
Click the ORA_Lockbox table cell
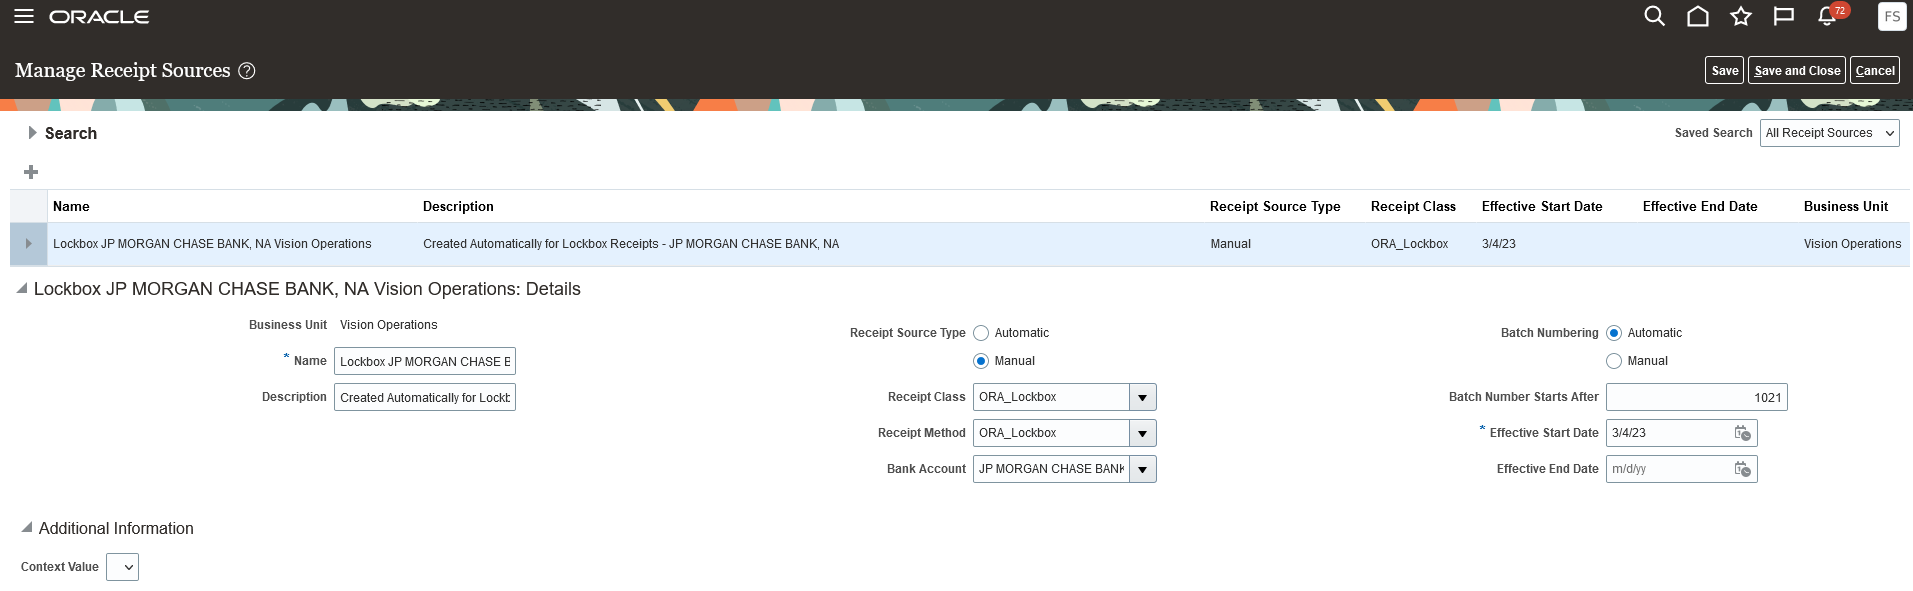tap(1409, 244)
